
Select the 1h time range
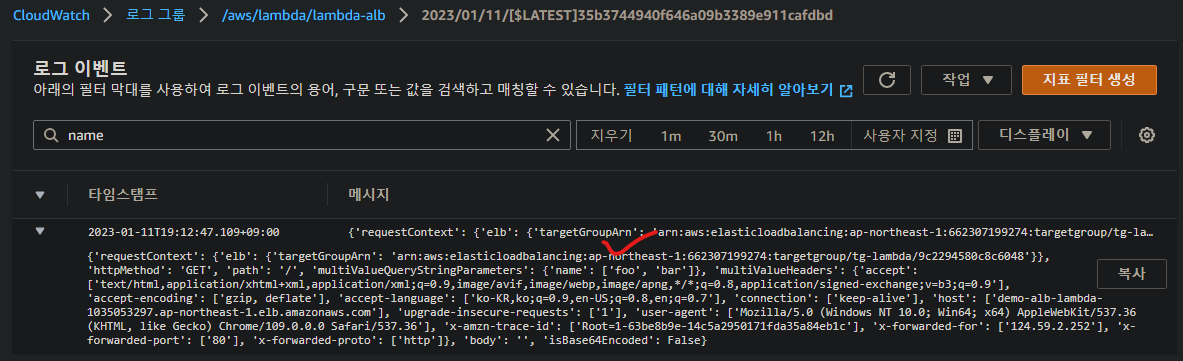773,136
